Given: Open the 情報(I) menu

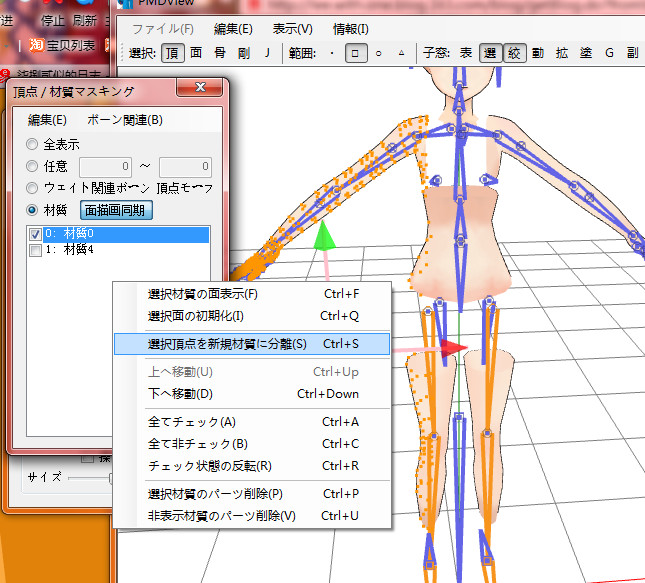Looking at the screenshot, I should [x=350, y=29].
